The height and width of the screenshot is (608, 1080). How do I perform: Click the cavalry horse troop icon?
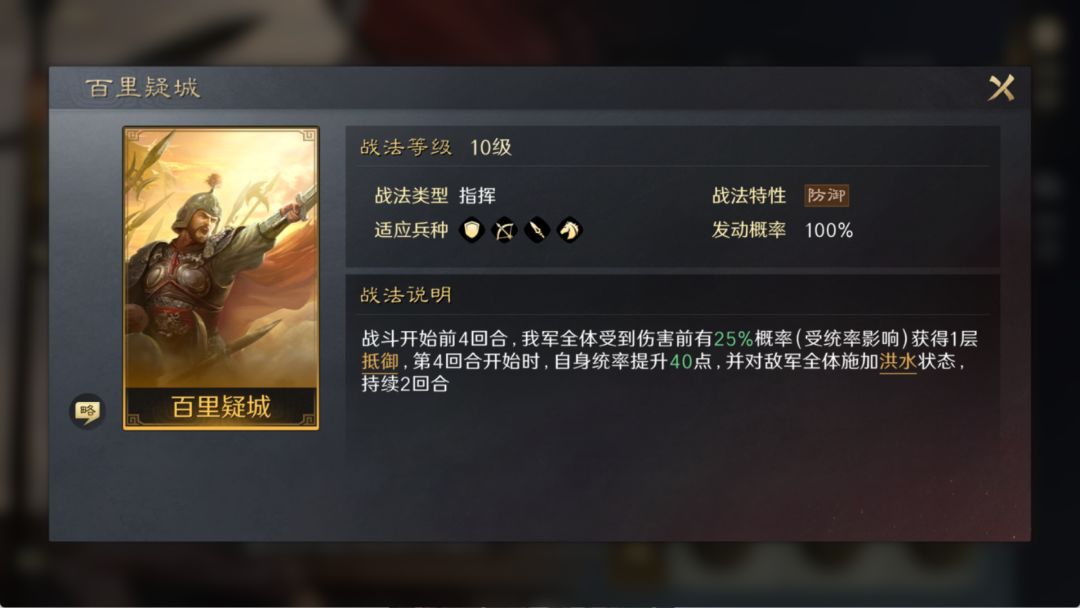click(570, 230)
